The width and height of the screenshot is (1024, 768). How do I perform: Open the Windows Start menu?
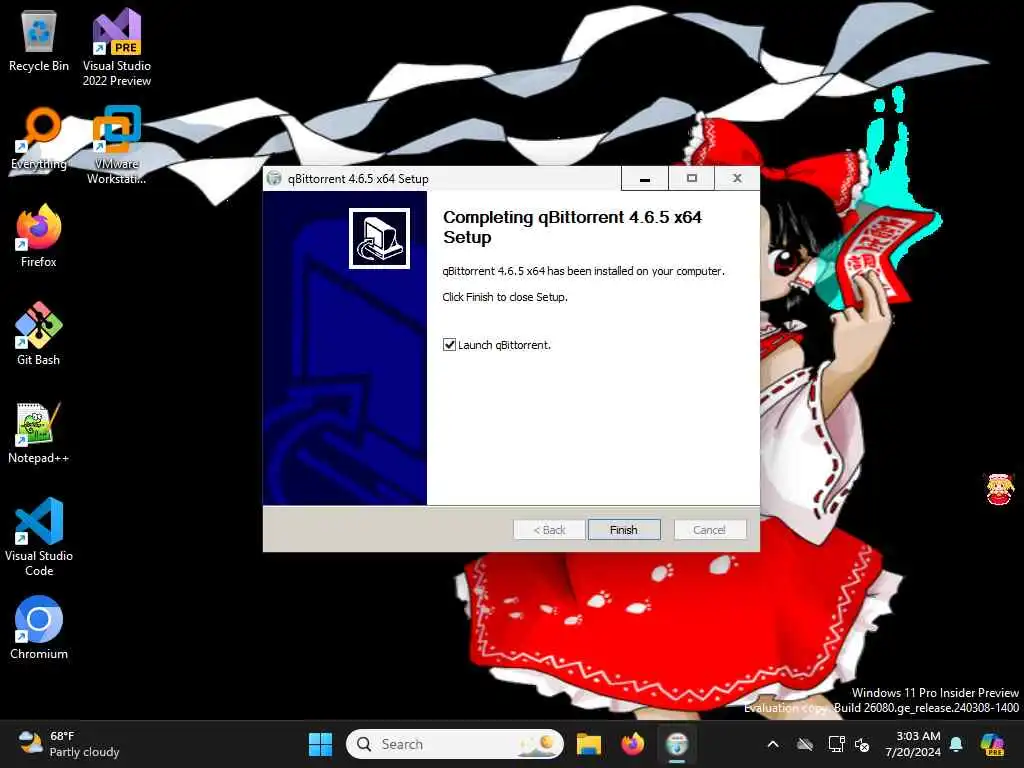320,744
